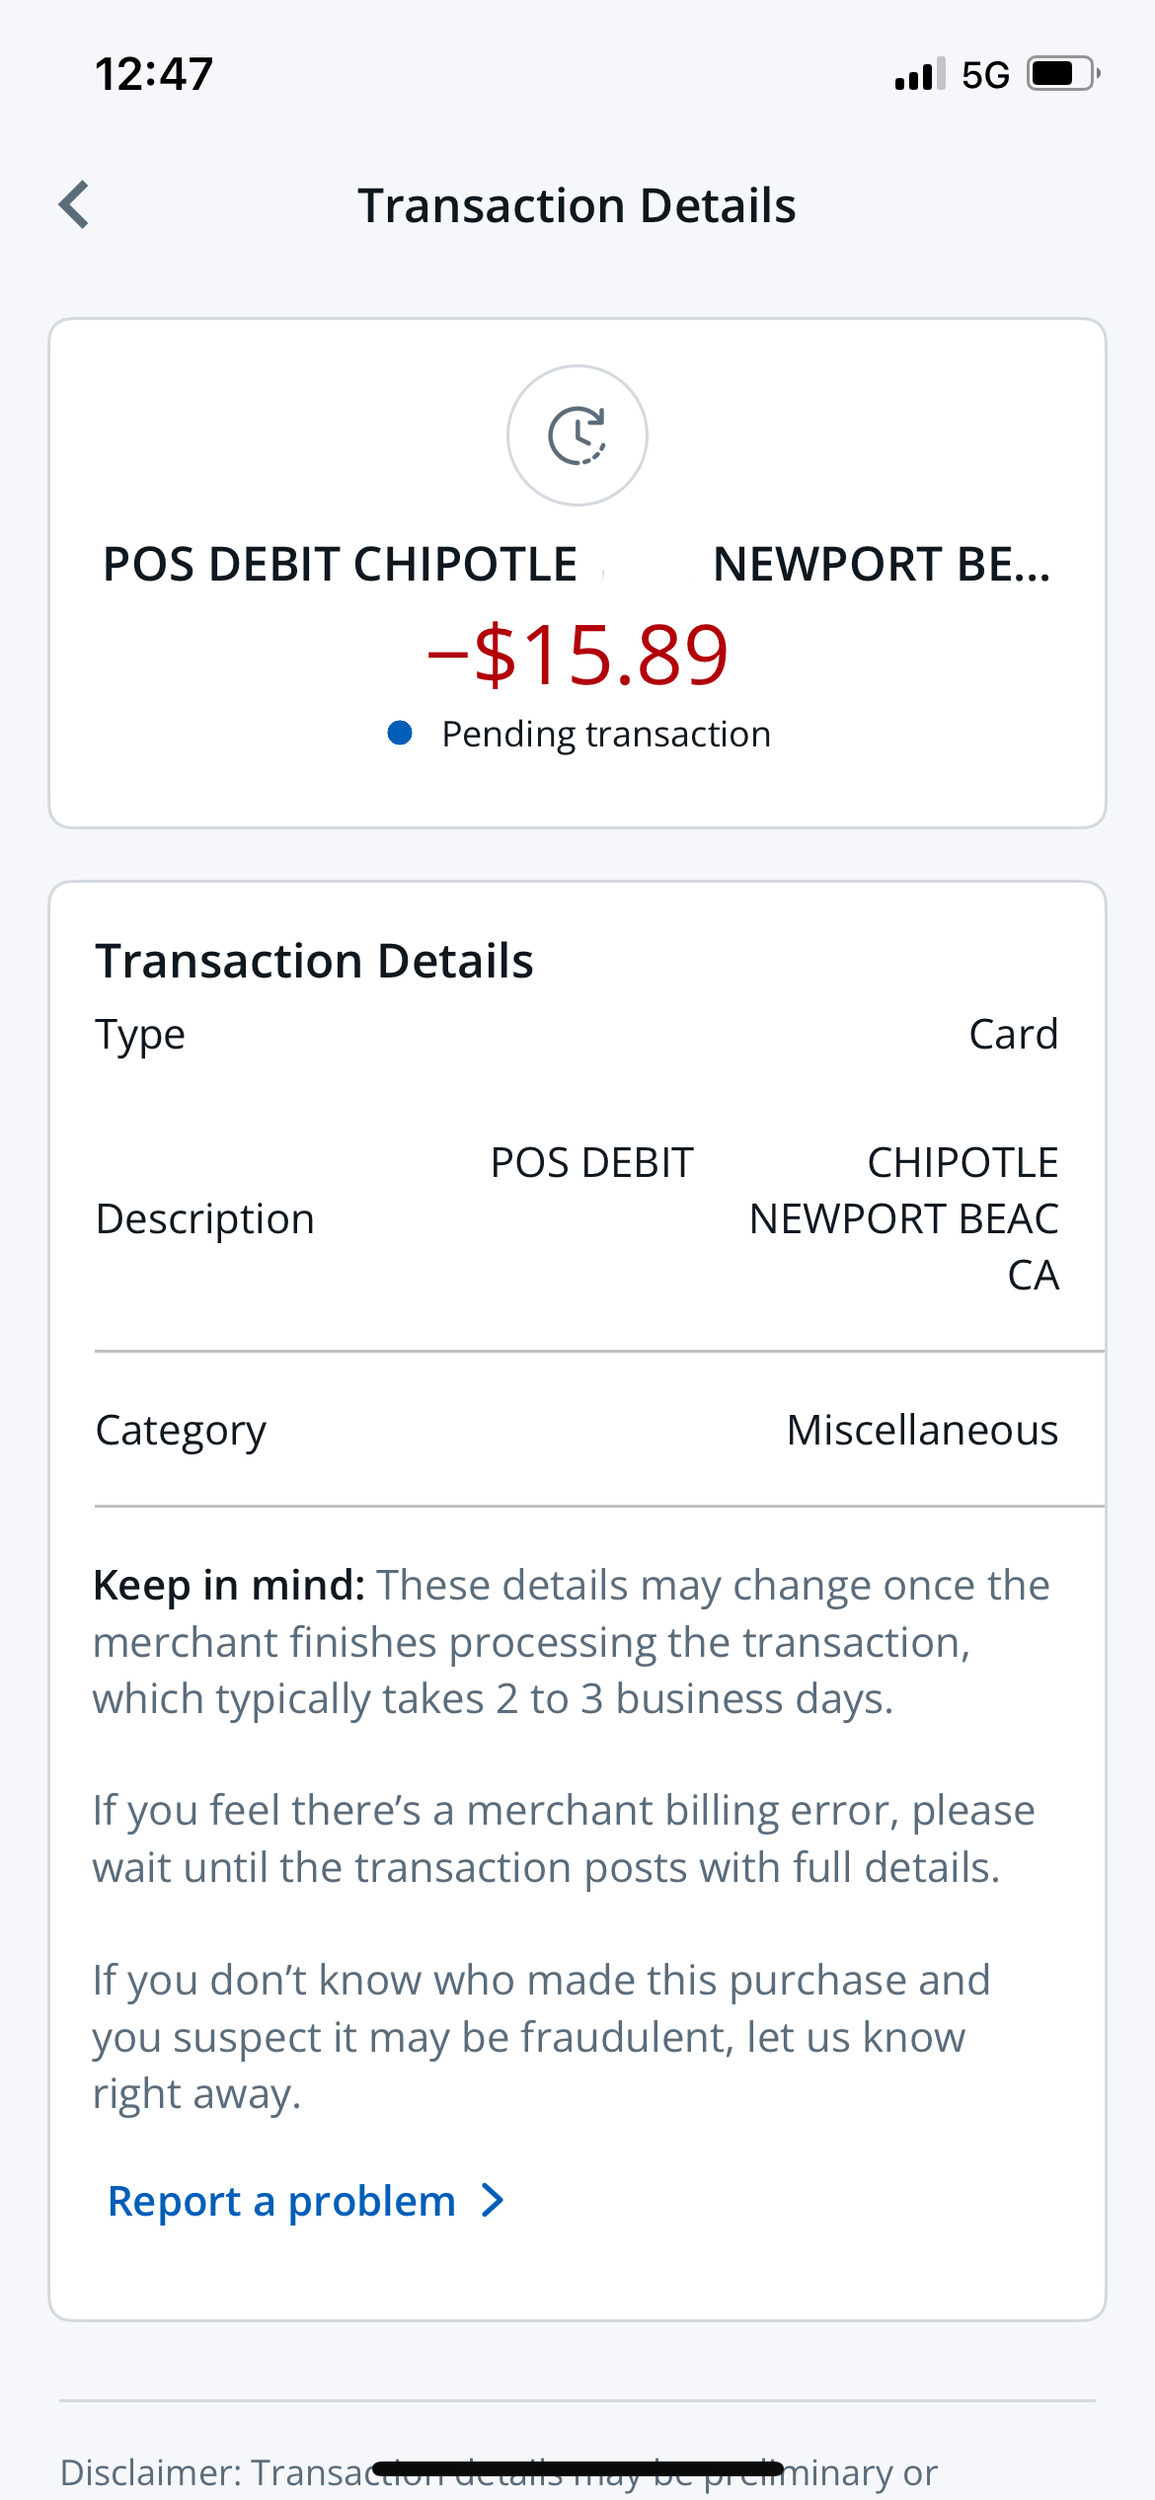1155x2500 pixels.
Task: Tap the blue pending status dot
Action: pyautogui.click(x=400, y=733)
